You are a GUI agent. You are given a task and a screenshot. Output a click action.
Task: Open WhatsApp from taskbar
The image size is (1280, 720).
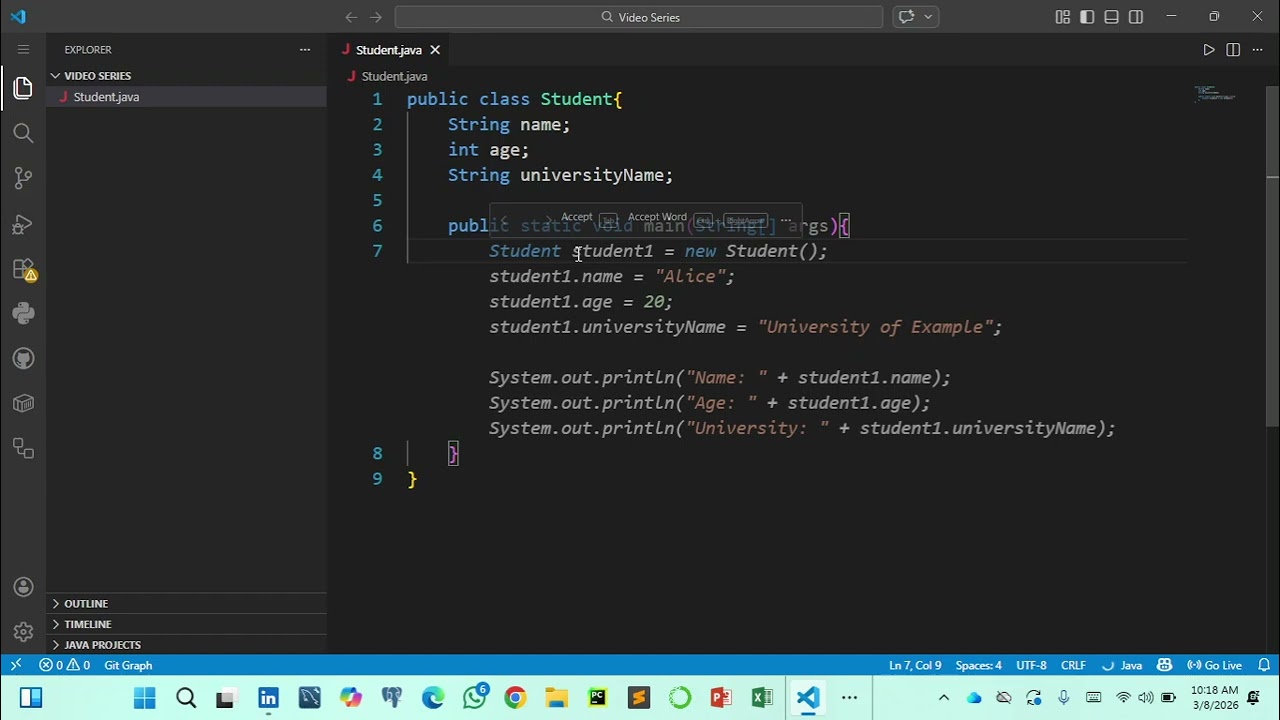point(475,697)
